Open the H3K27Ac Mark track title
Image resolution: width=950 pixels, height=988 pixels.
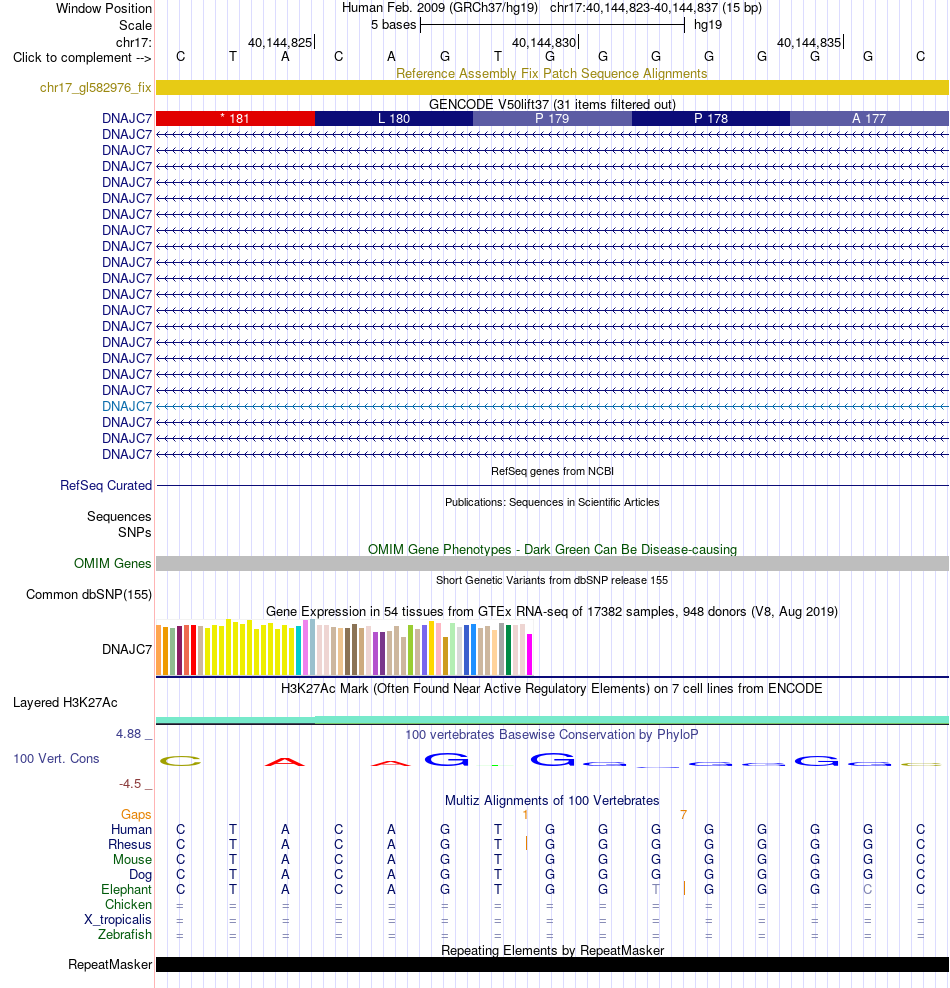point(552,688)
